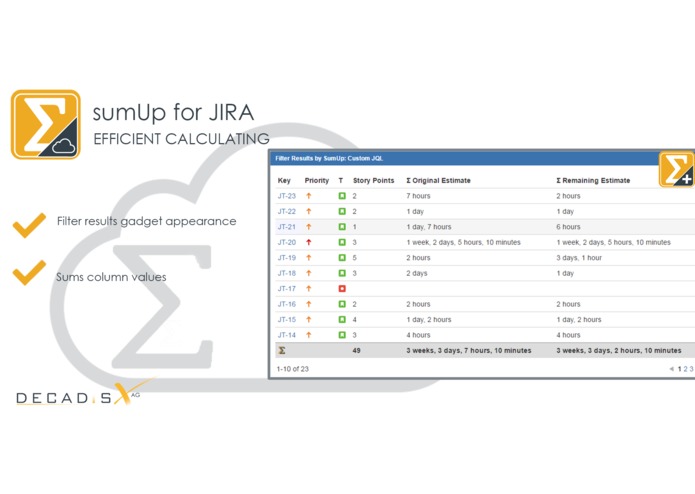Click the sigma icon in the totals row
Viewport: 695px width, 494px height.
pyautogui.click(x=282, y=350)
